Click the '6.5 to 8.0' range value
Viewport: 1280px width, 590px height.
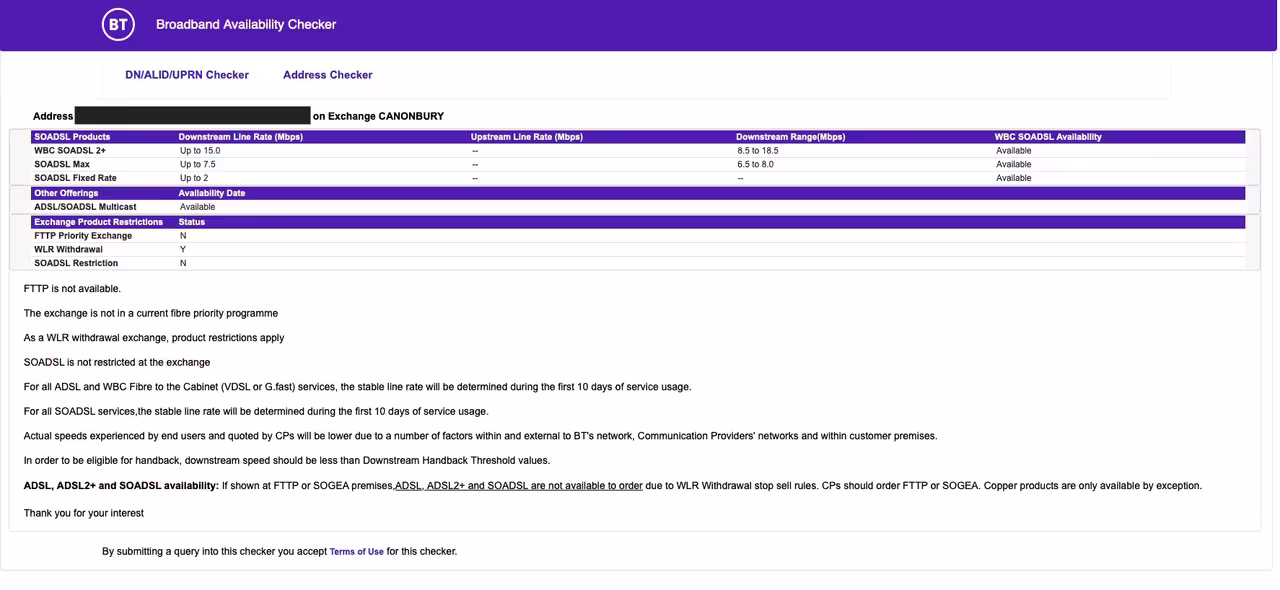[755, 164]
